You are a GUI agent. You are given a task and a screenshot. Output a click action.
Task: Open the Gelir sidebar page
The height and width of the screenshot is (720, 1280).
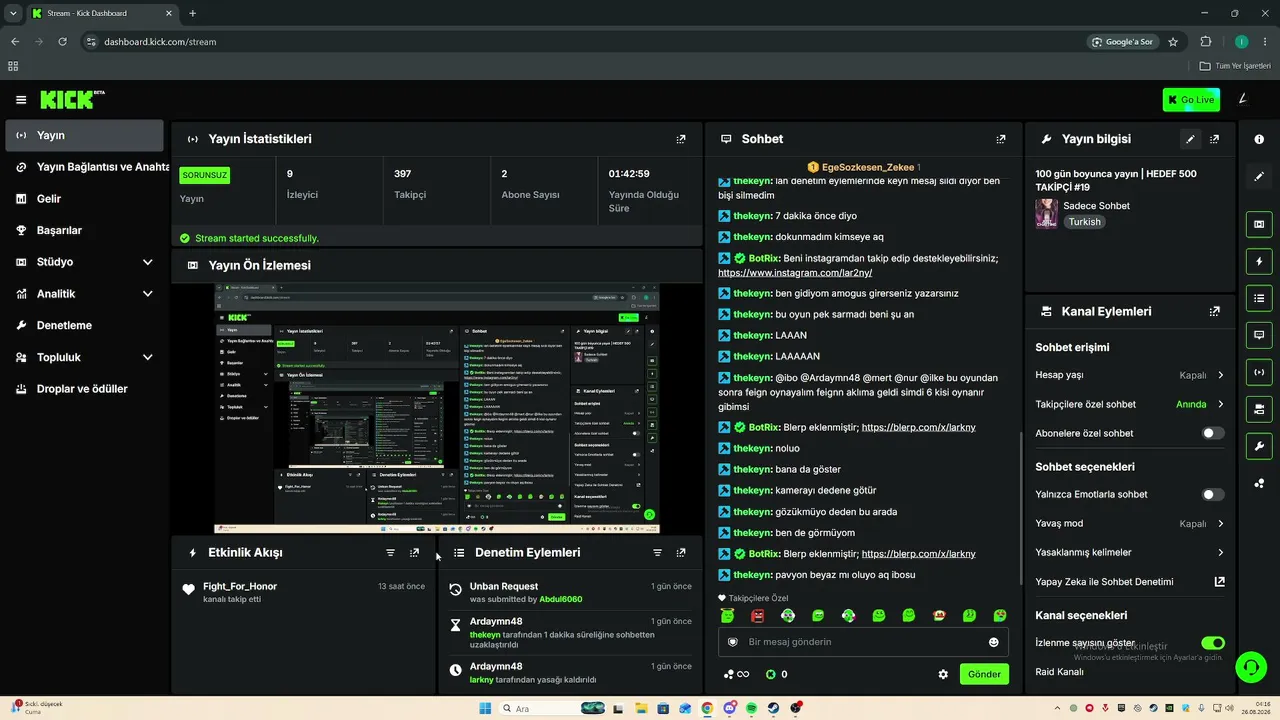pos(85,199)
